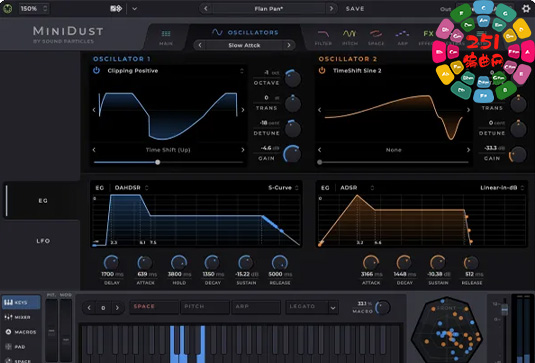
Task: Click the SAVE button
Action: coord(355,9)
